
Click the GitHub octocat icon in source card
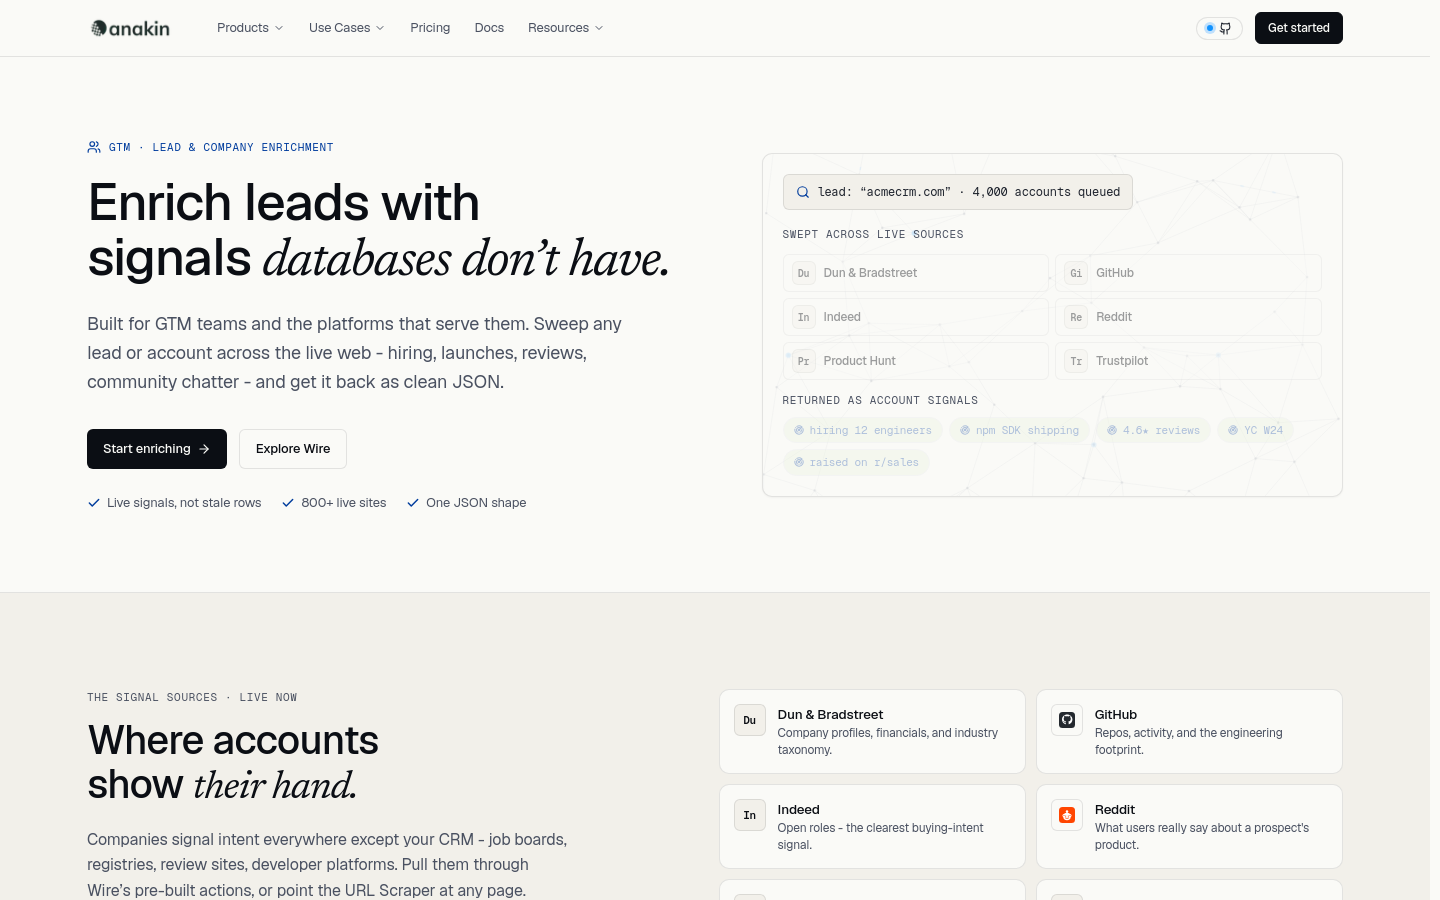(x=1067, y=720)
